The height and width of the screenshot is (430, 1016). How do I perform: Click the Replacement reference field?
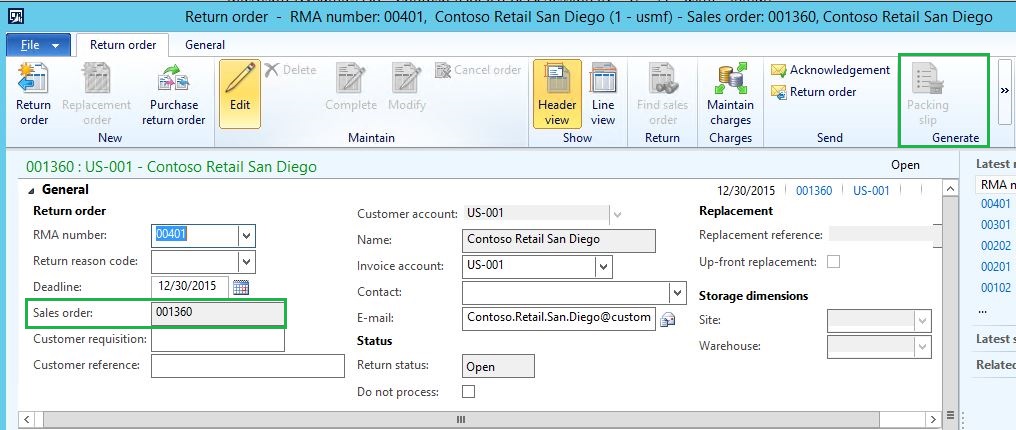tap(885, 235)
